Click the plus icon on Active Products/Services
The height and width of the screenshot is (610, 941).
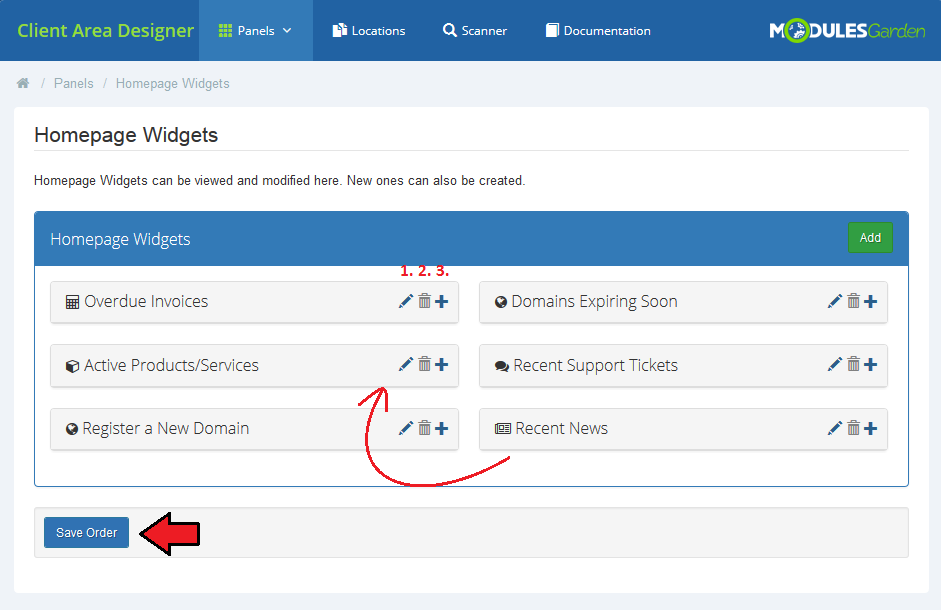pyautogui.click(x=442, y=364)
